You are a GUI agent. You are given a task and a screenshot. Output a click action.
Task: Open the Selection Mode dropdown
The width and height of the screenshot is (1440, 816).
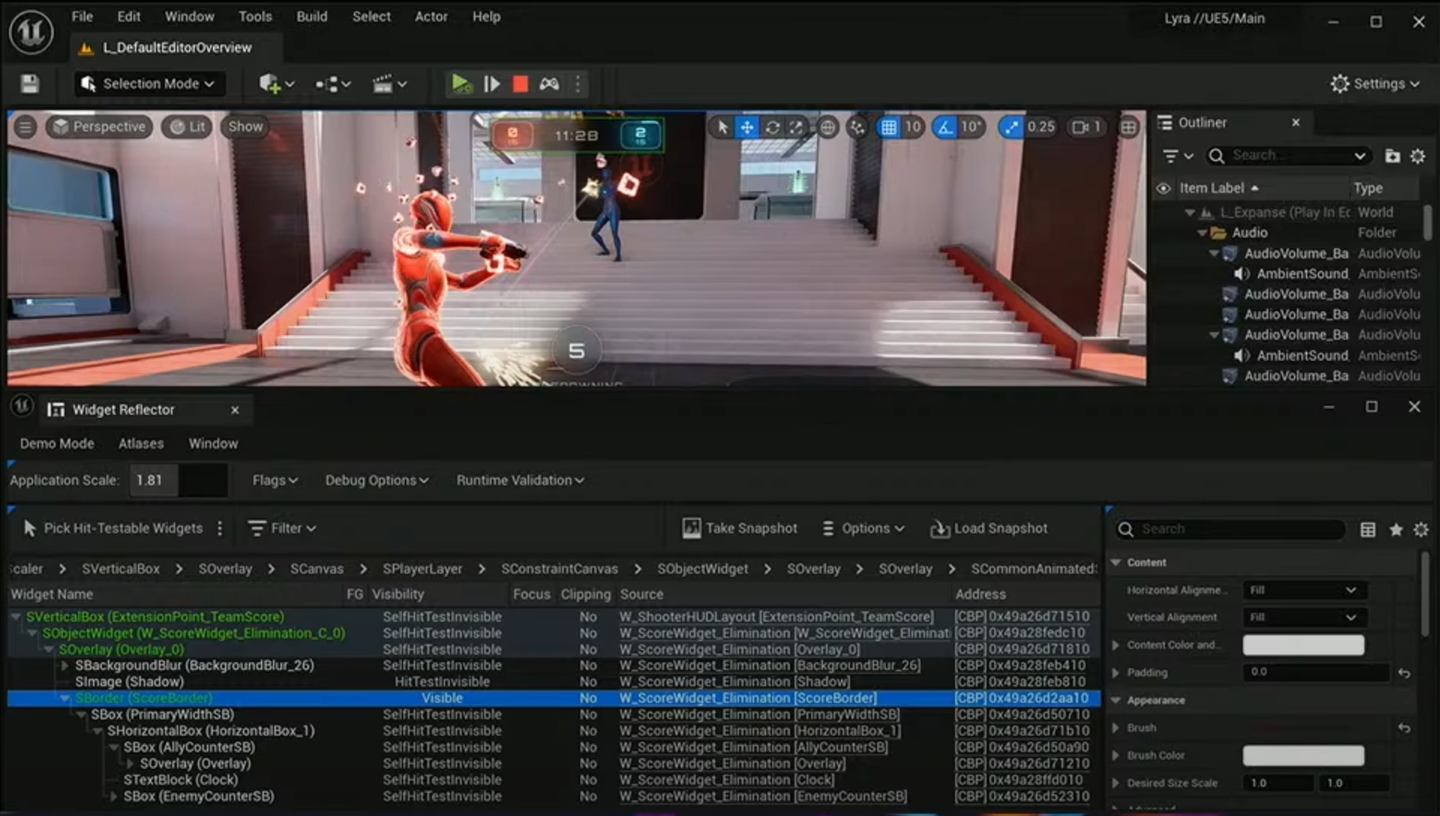[148, 84]
